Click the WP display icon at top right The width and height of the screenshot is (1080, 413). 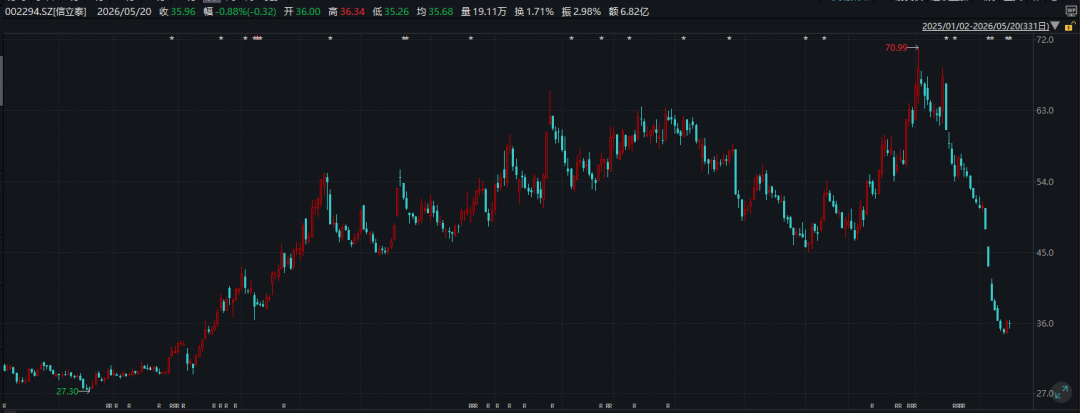(1071, 11)
